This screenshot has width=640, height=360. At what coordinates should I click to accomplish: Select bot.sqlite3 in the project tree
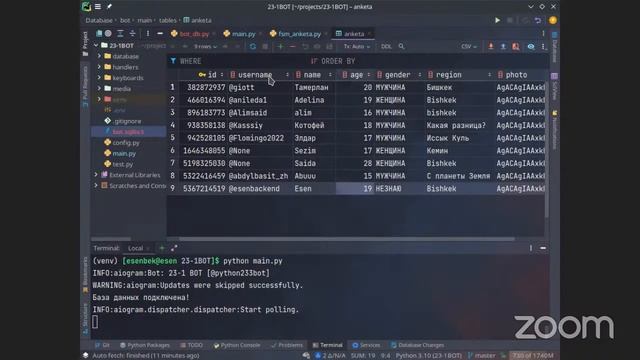tap(128, 132)
